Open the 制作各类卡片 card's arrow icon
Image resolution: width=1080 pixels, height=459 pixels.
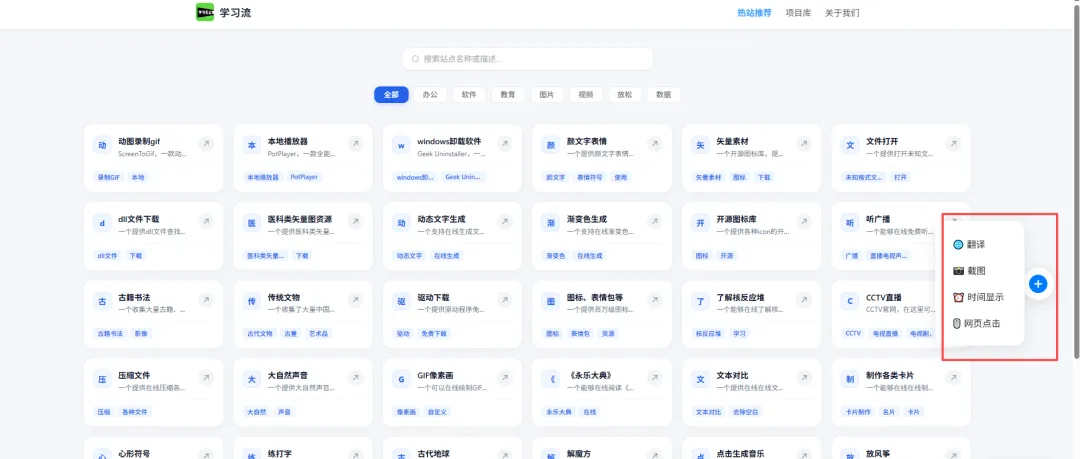(953, 378)
